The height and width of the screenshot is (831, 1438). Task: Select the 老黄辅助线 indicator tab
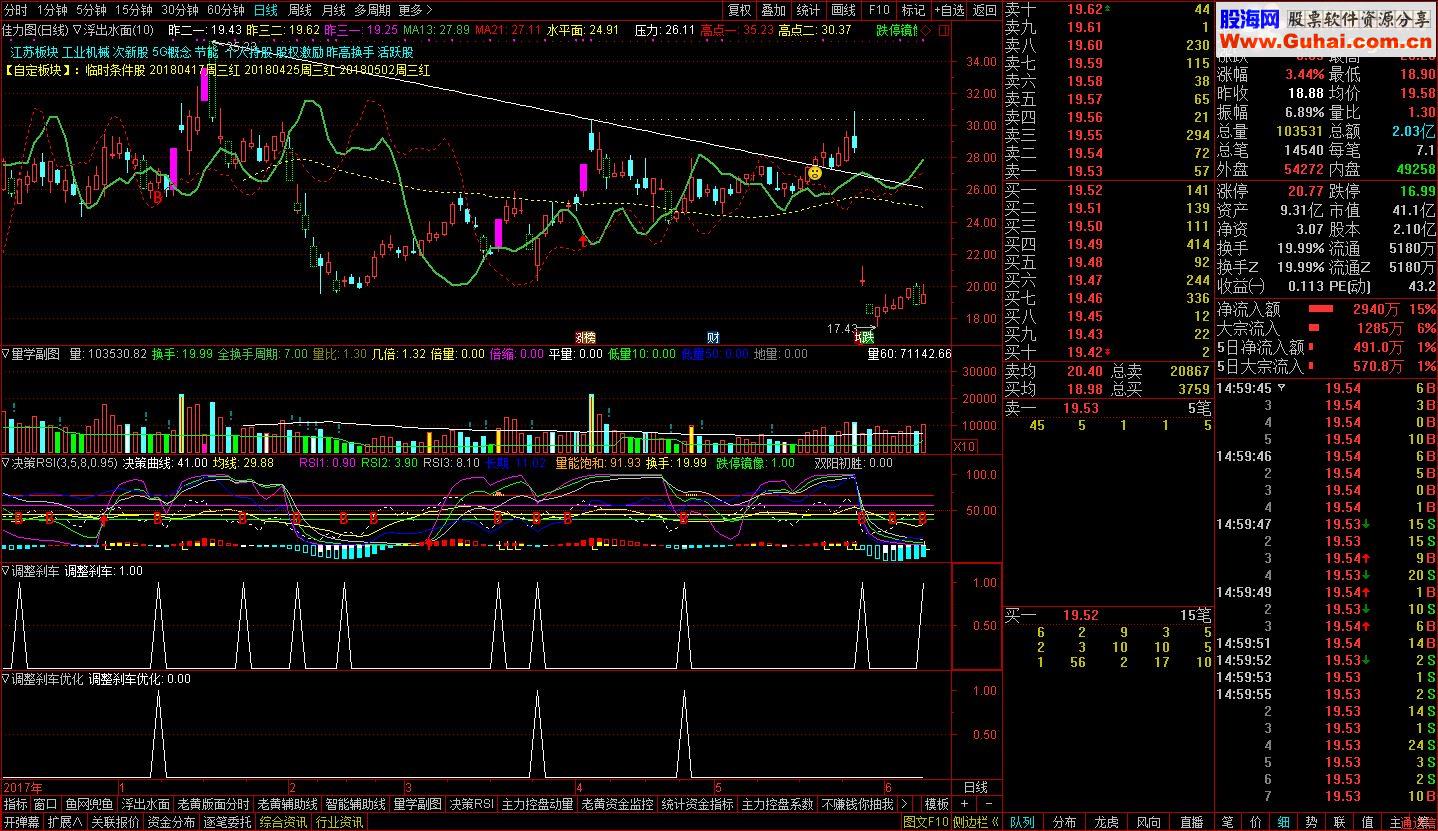pyautogui.click(x=288, y=804)
